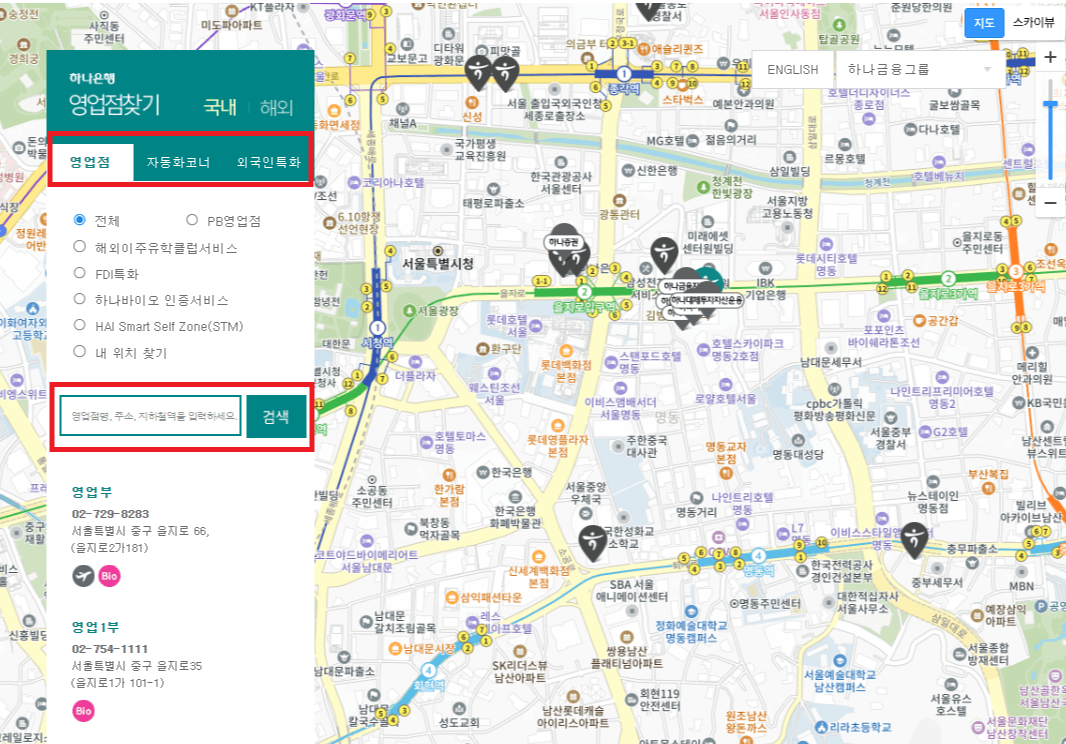Click the map zoom level slider handle
The height and width of the screenshot is (744, 1066).
[1050, 104]
